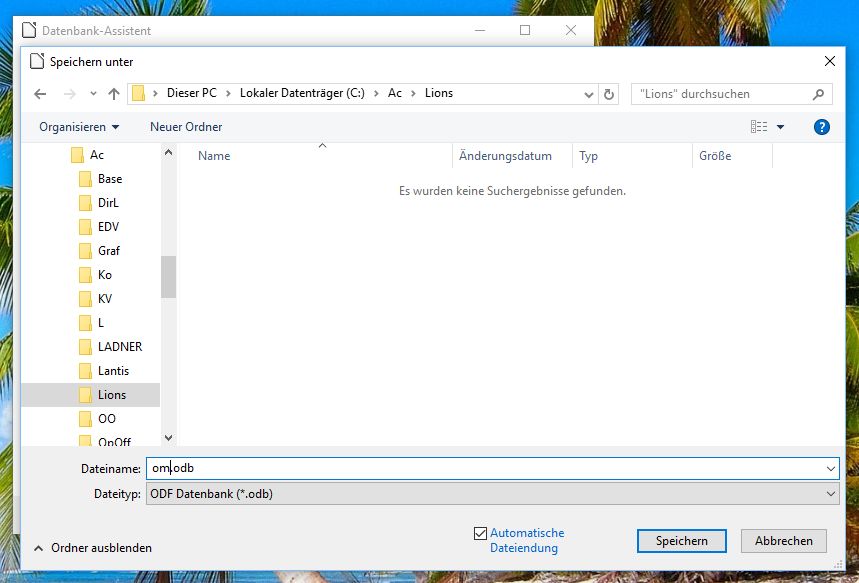Expand chevron after Ac breadcrumb
Screen dimensions: 859x583
pyautogui.click(x=414, y=94)
